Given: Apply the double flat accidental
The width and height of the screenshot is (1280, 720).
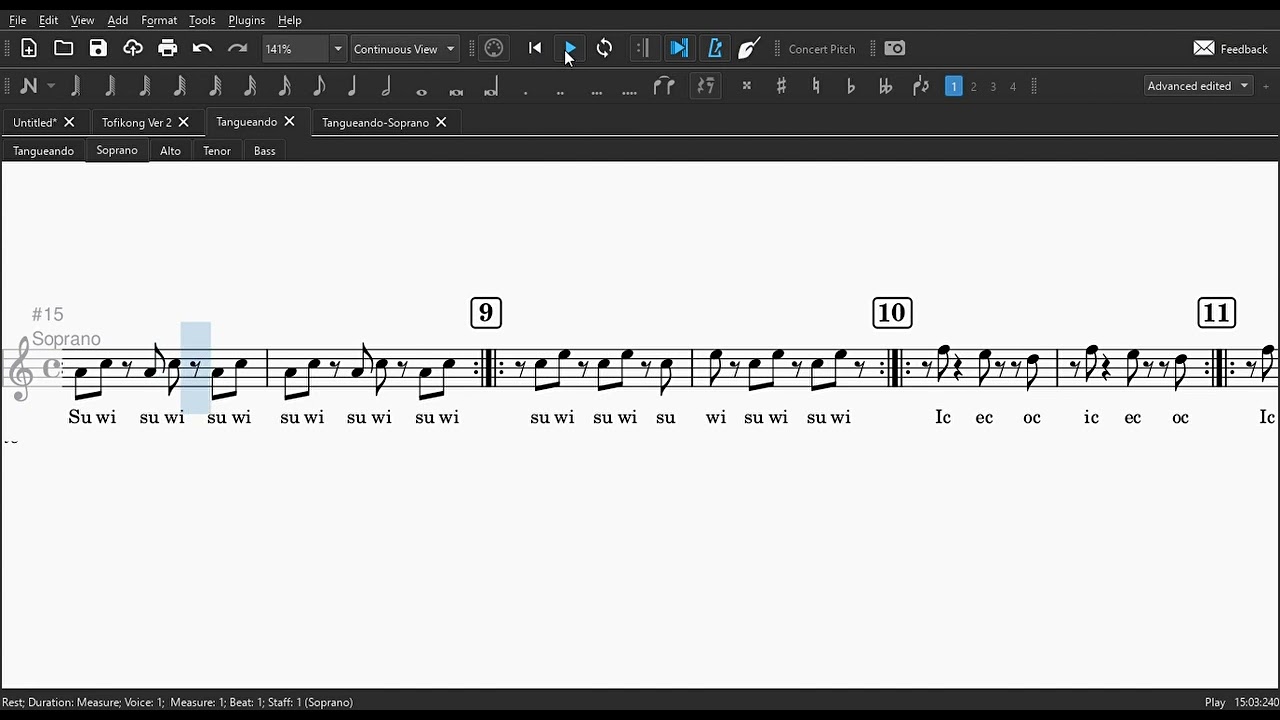Looking at the screenshot, I should point(885,86).
